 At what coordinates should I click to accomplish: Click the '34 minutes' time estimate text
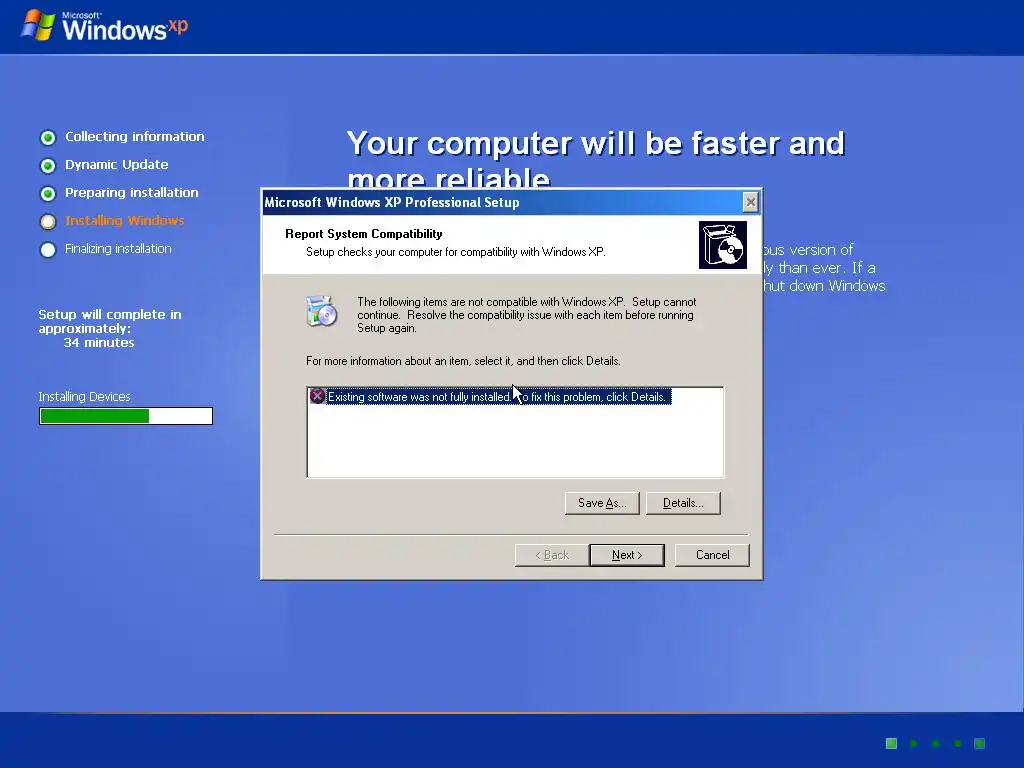[99, 342]
